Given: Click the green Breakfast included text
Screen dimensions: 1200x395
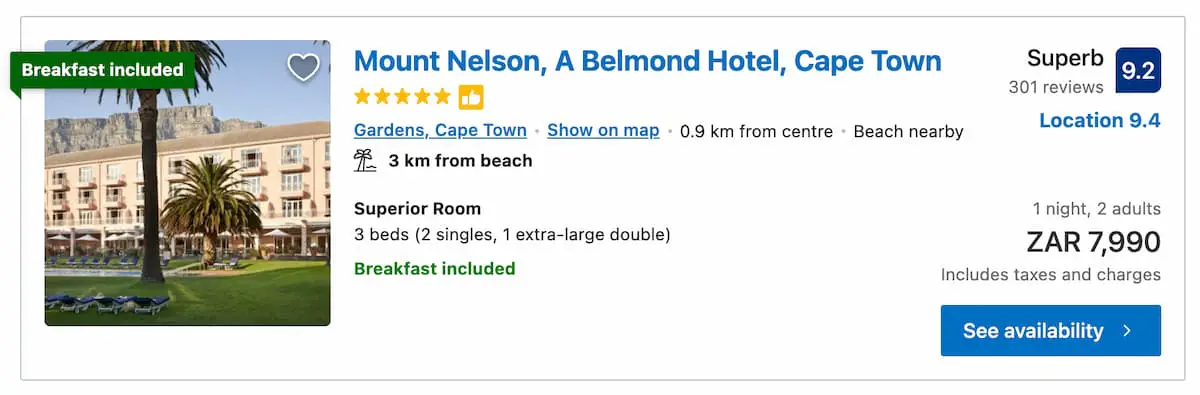Looking at the screenshot, I should pos(435,268).
